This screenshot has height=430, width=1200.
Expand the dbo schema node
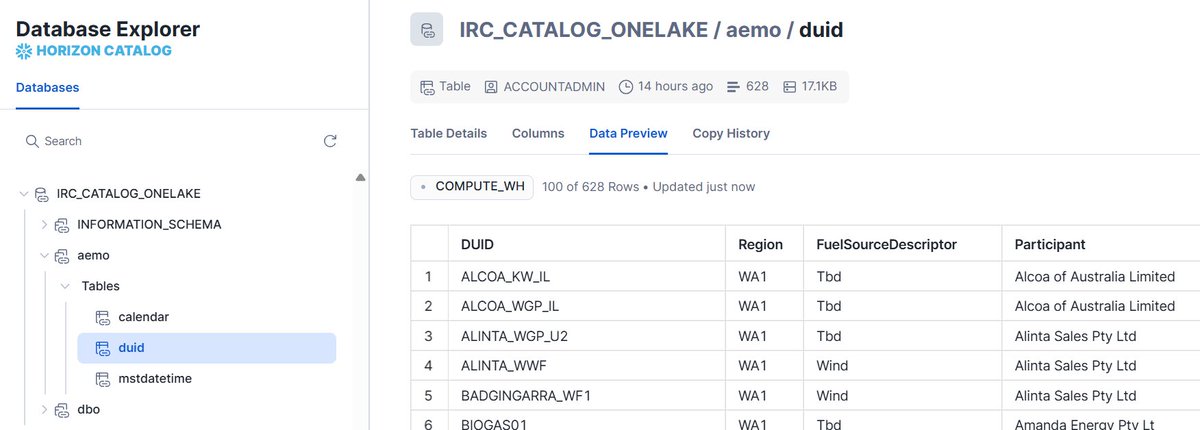click(44, 409)
